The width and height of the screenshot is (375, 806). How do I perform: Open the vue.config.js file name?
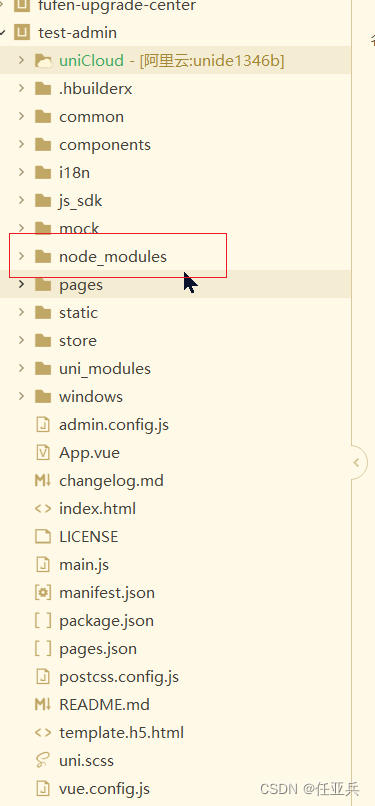[105, 789]
